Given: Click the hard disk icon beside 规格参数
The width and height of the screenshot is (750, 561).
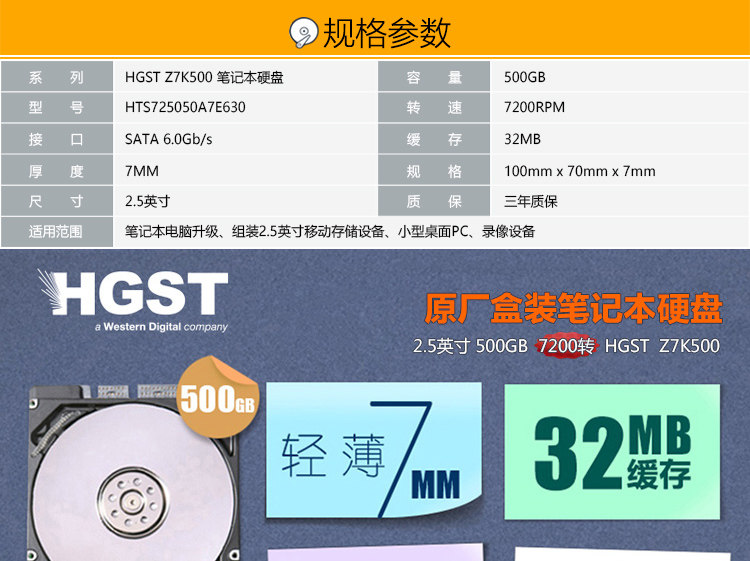Looking at the screenshot, I should [x=303, y=32].
